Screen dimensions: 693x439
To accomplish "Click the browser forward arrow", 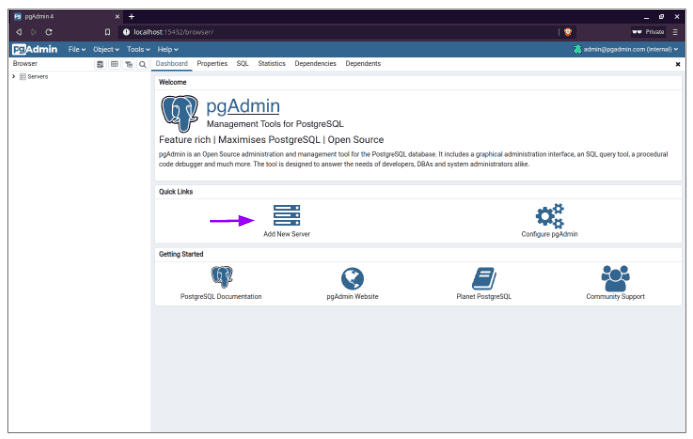I will [x=34, y=32].
